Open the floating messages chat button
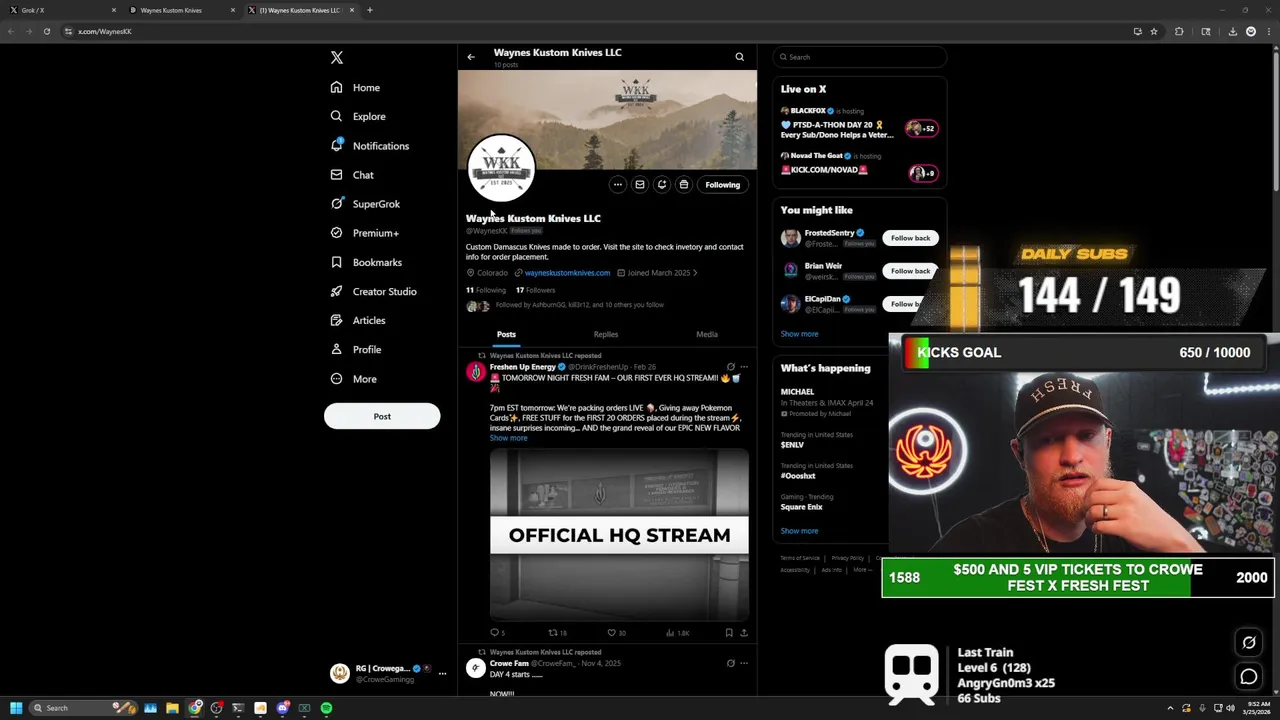The image size is (1280, 720). pos(1249,677)
